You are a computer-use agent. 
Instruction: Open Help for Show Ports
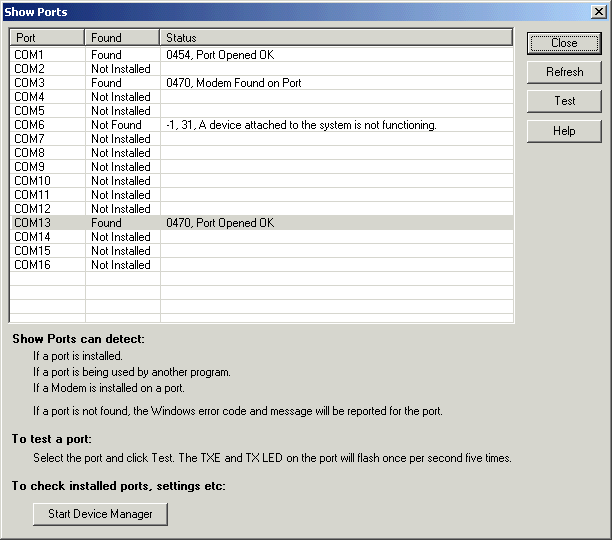click(564, 131)
